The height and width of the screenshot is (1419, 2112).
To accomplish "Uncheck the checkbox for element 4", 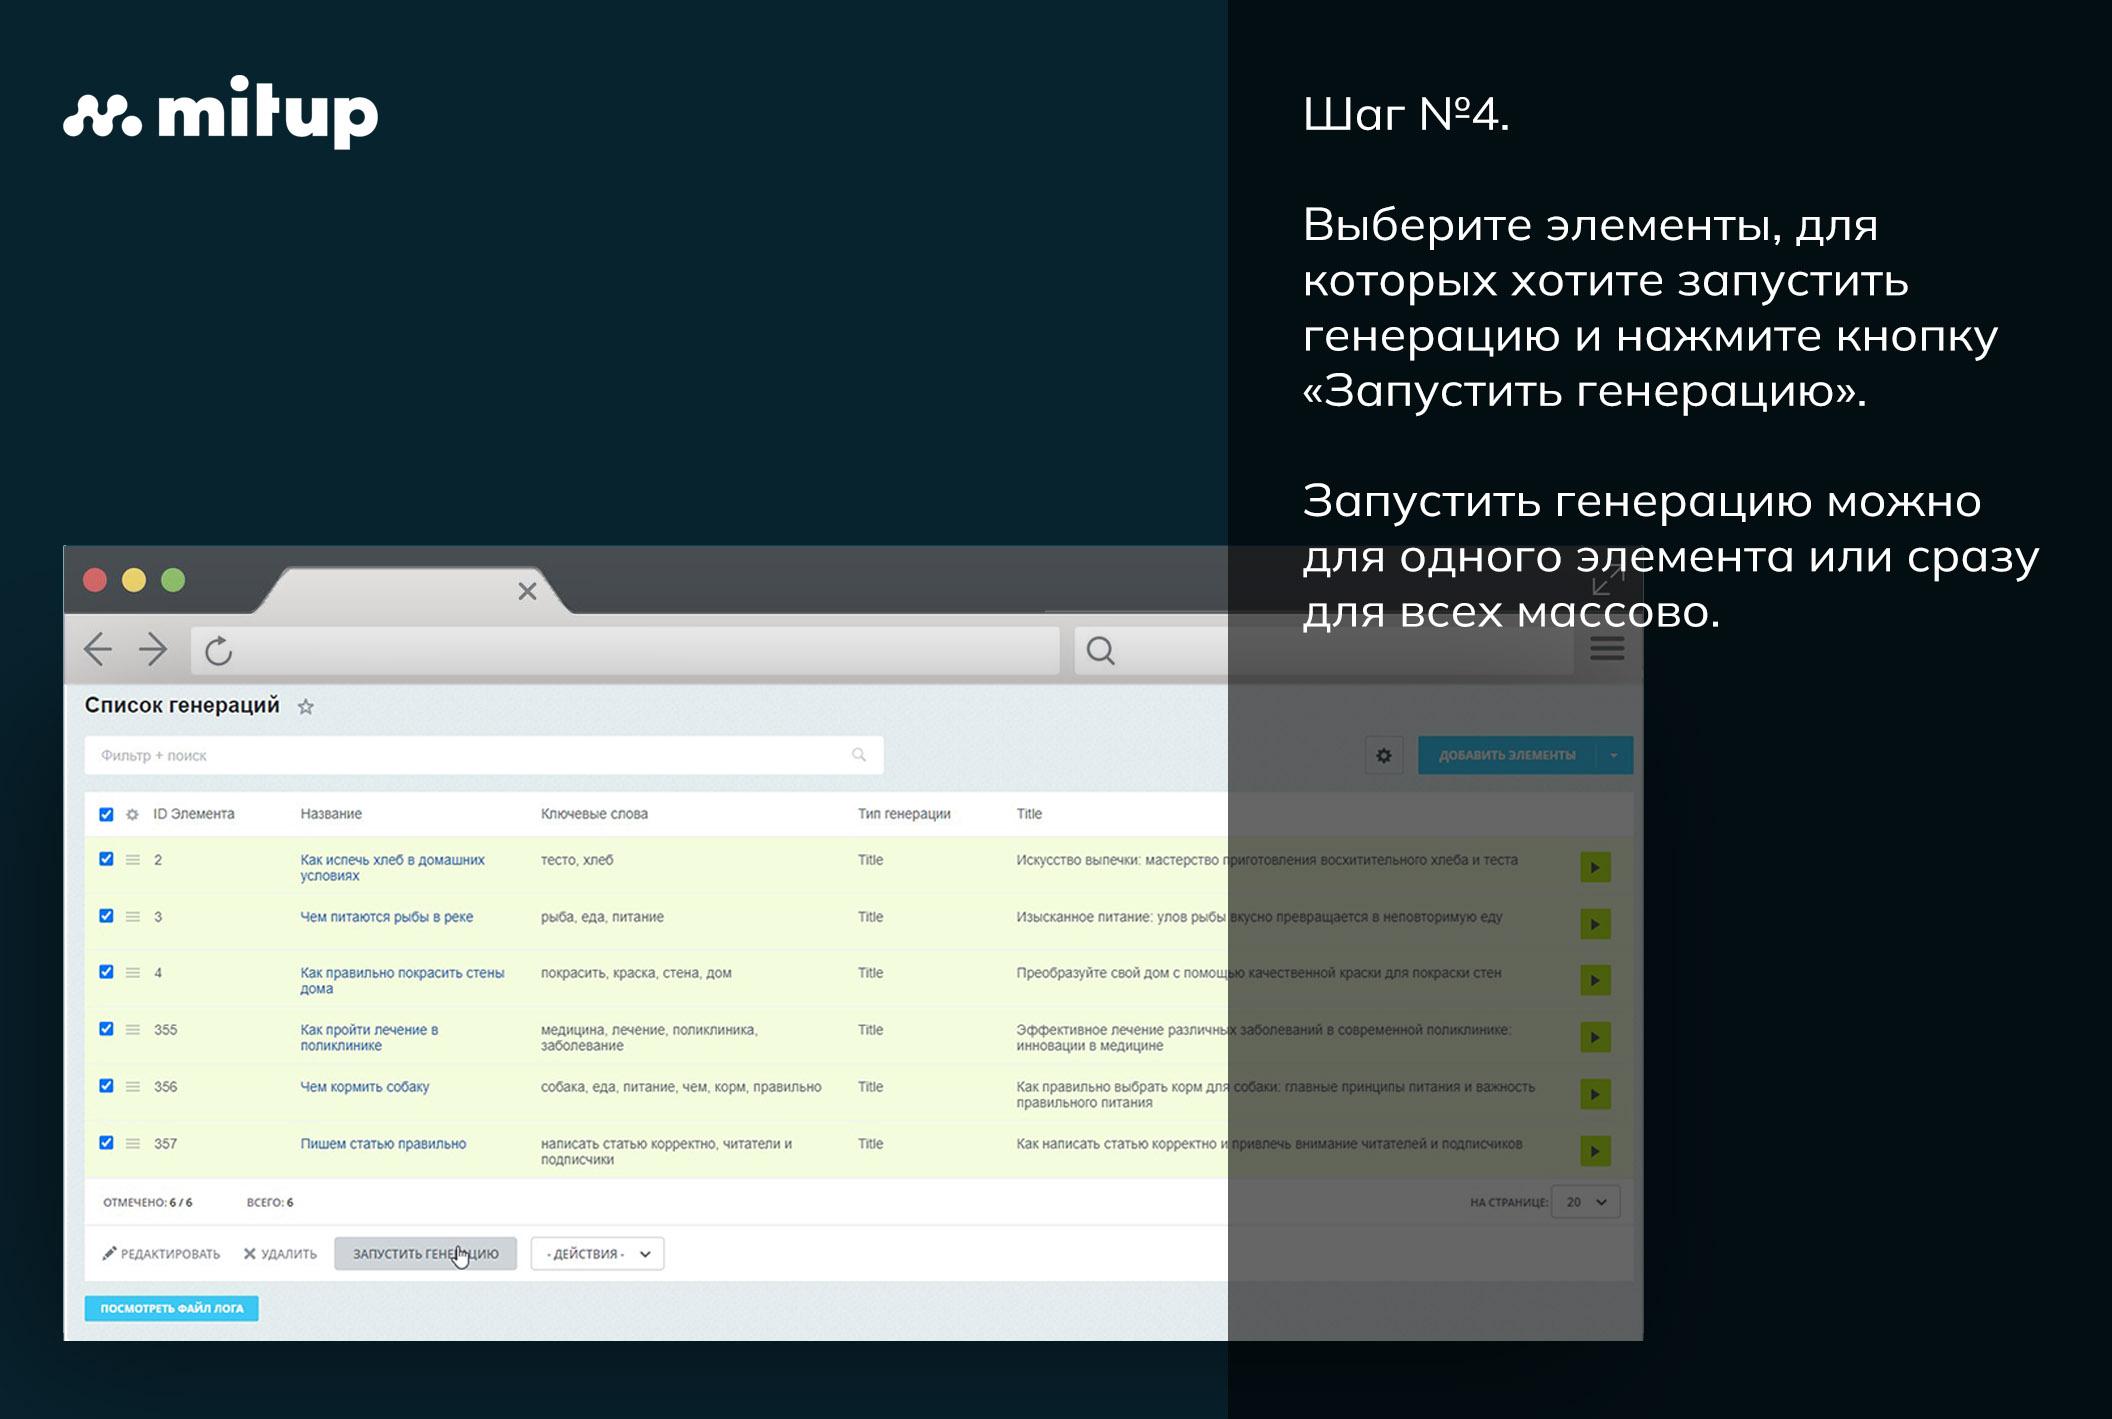I will pos(106,972).
